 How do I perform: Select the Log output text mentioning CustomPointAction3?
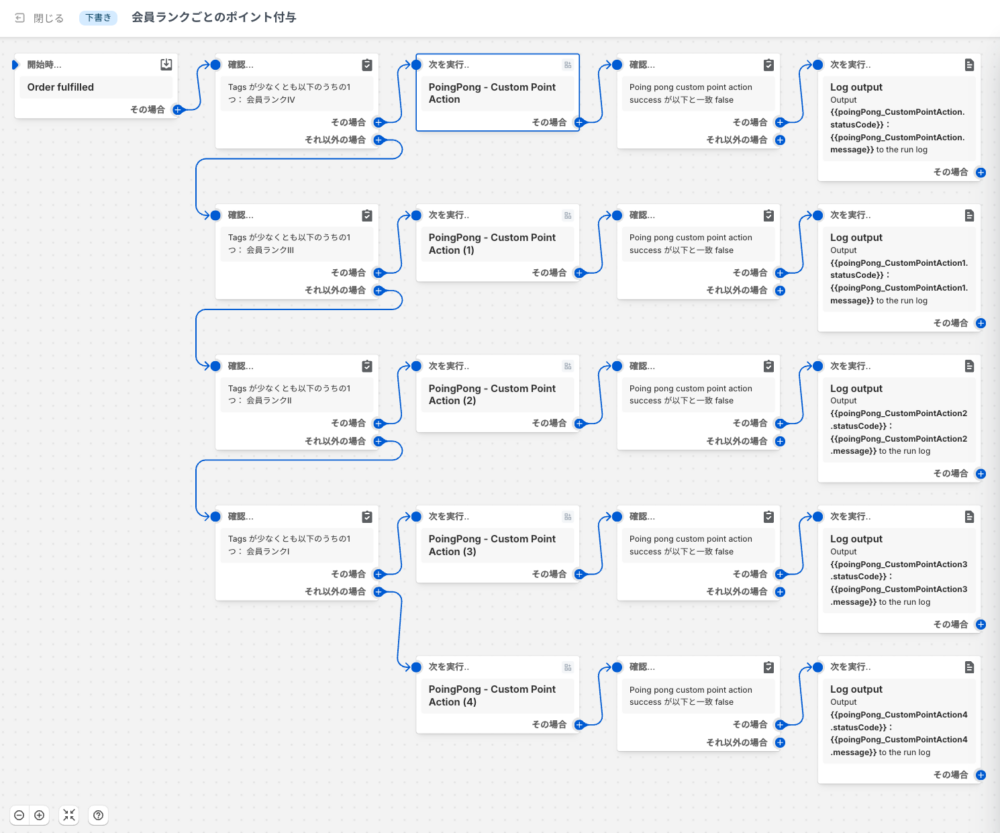tap(899, 583)
